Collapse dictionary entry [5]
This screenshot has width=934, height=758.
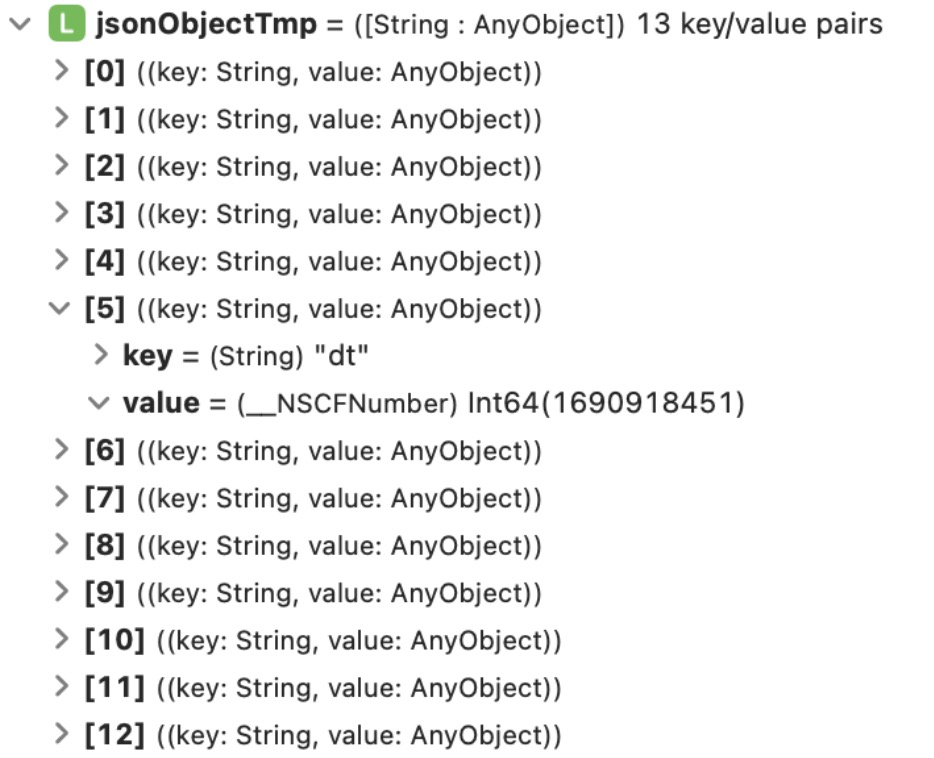click(61, 309)
